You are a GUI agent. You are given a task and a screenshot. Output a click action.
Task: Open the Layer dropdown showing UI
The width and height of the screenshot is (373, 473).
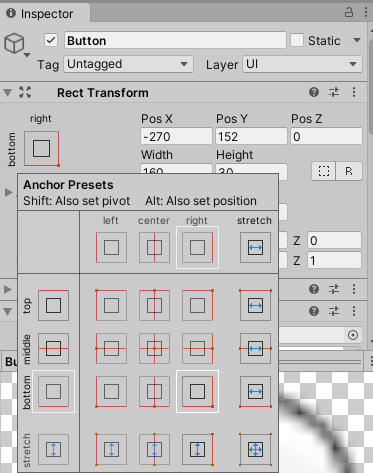coord(302,64)
